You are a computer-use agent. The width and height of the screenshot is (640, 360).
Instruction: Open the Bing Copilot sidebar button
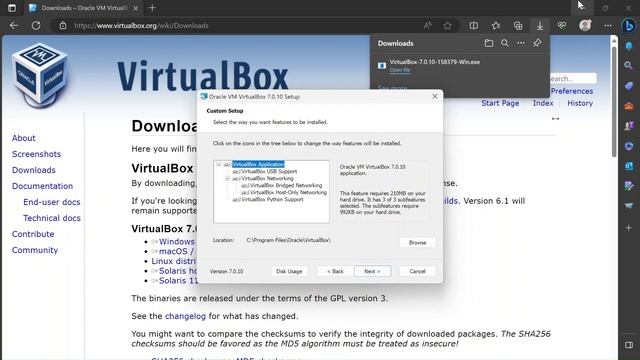coord(629,25)
